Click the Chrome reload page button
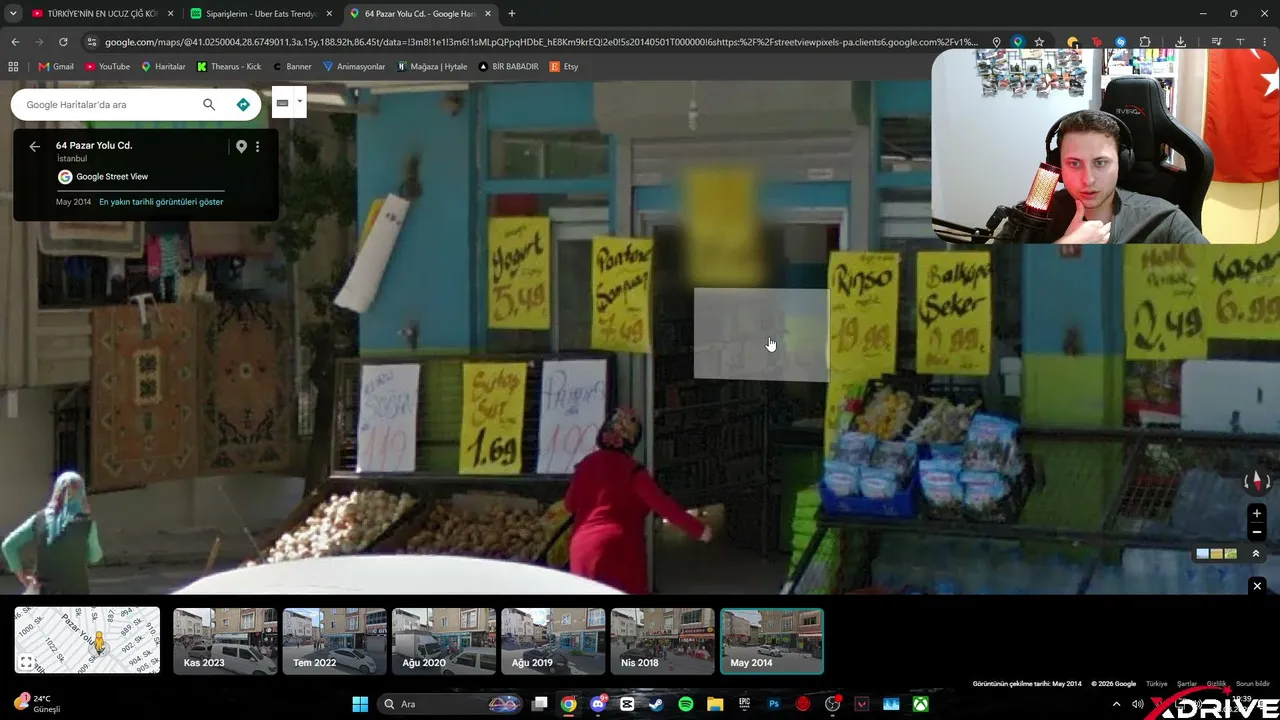Image resolution: width=1280 pixels, height=720 pixels. tap(63, 42)
